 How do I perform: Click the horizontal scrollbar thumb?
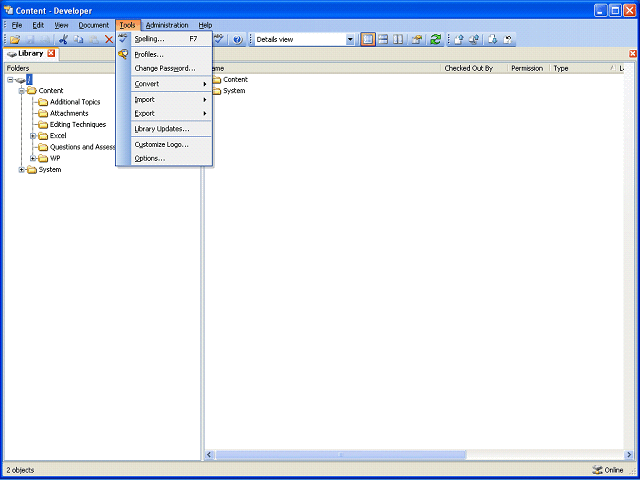[x=341, y=455]
